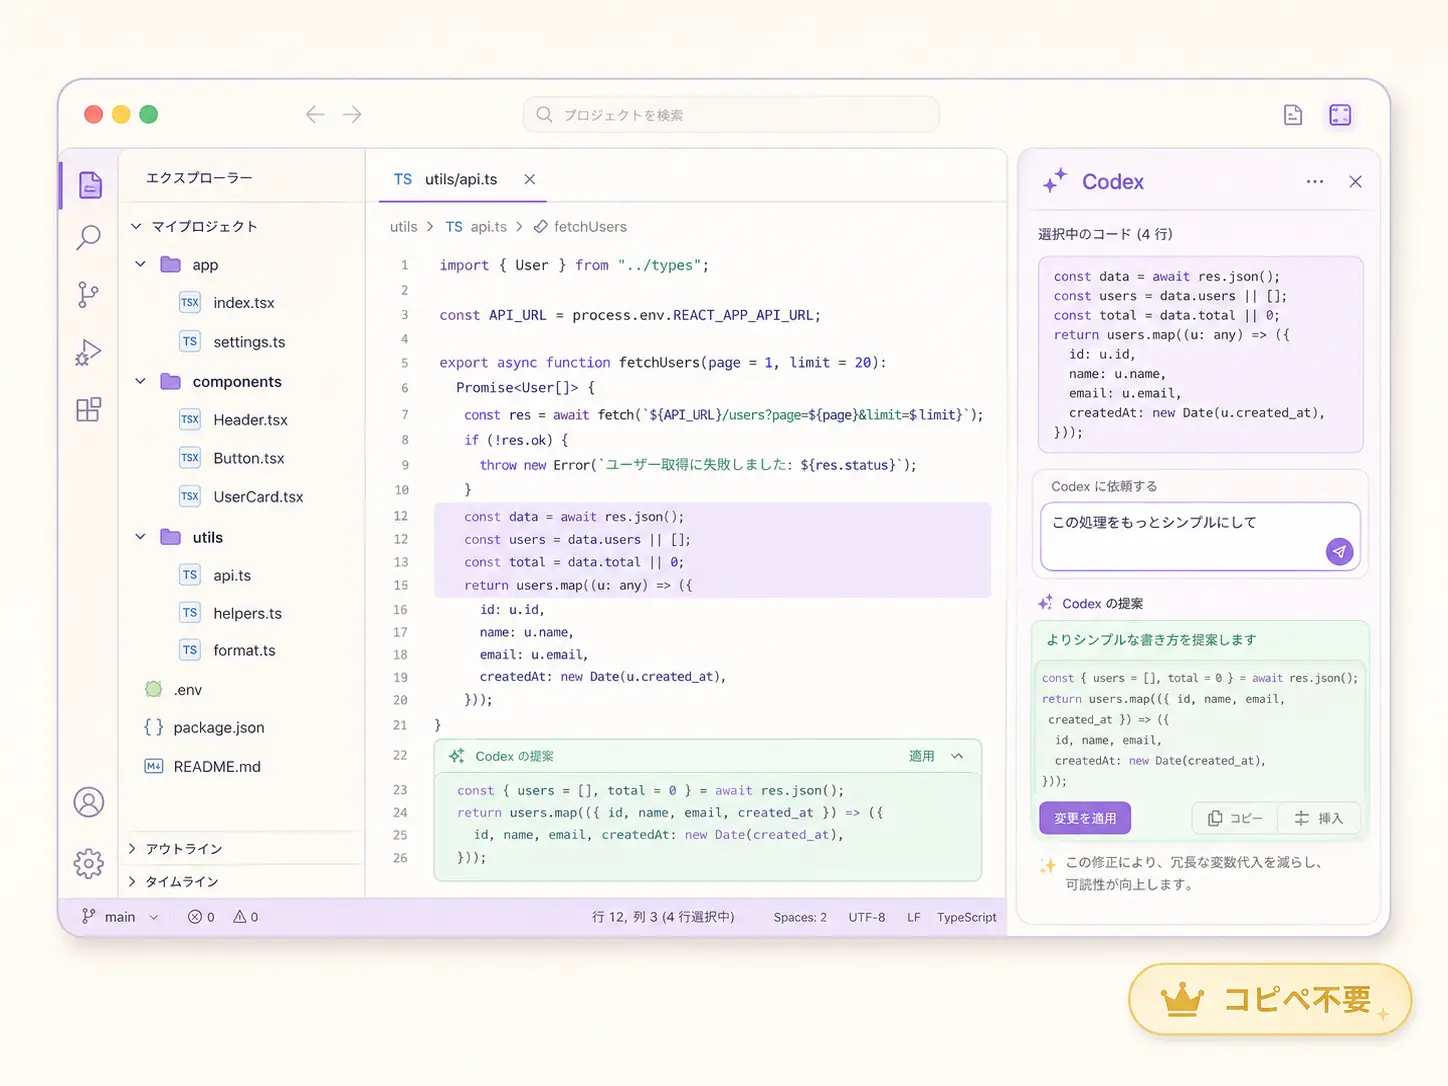This screenshot has width=1448, height=1086.
Task: Close the Codex panel
Action: tap(1355, 182)
